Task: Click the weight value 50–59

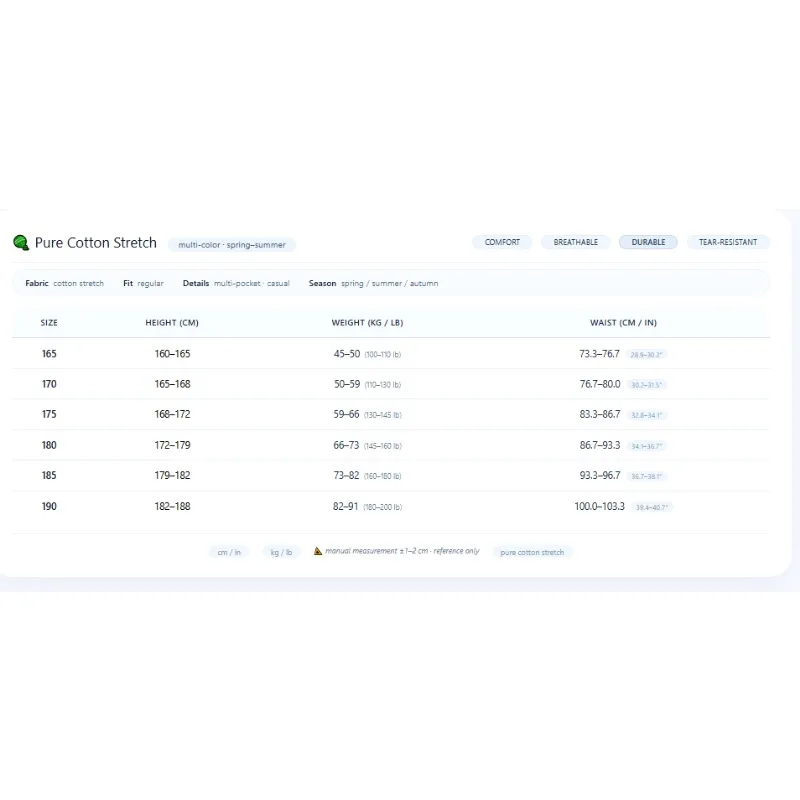Action: point(347,384)
